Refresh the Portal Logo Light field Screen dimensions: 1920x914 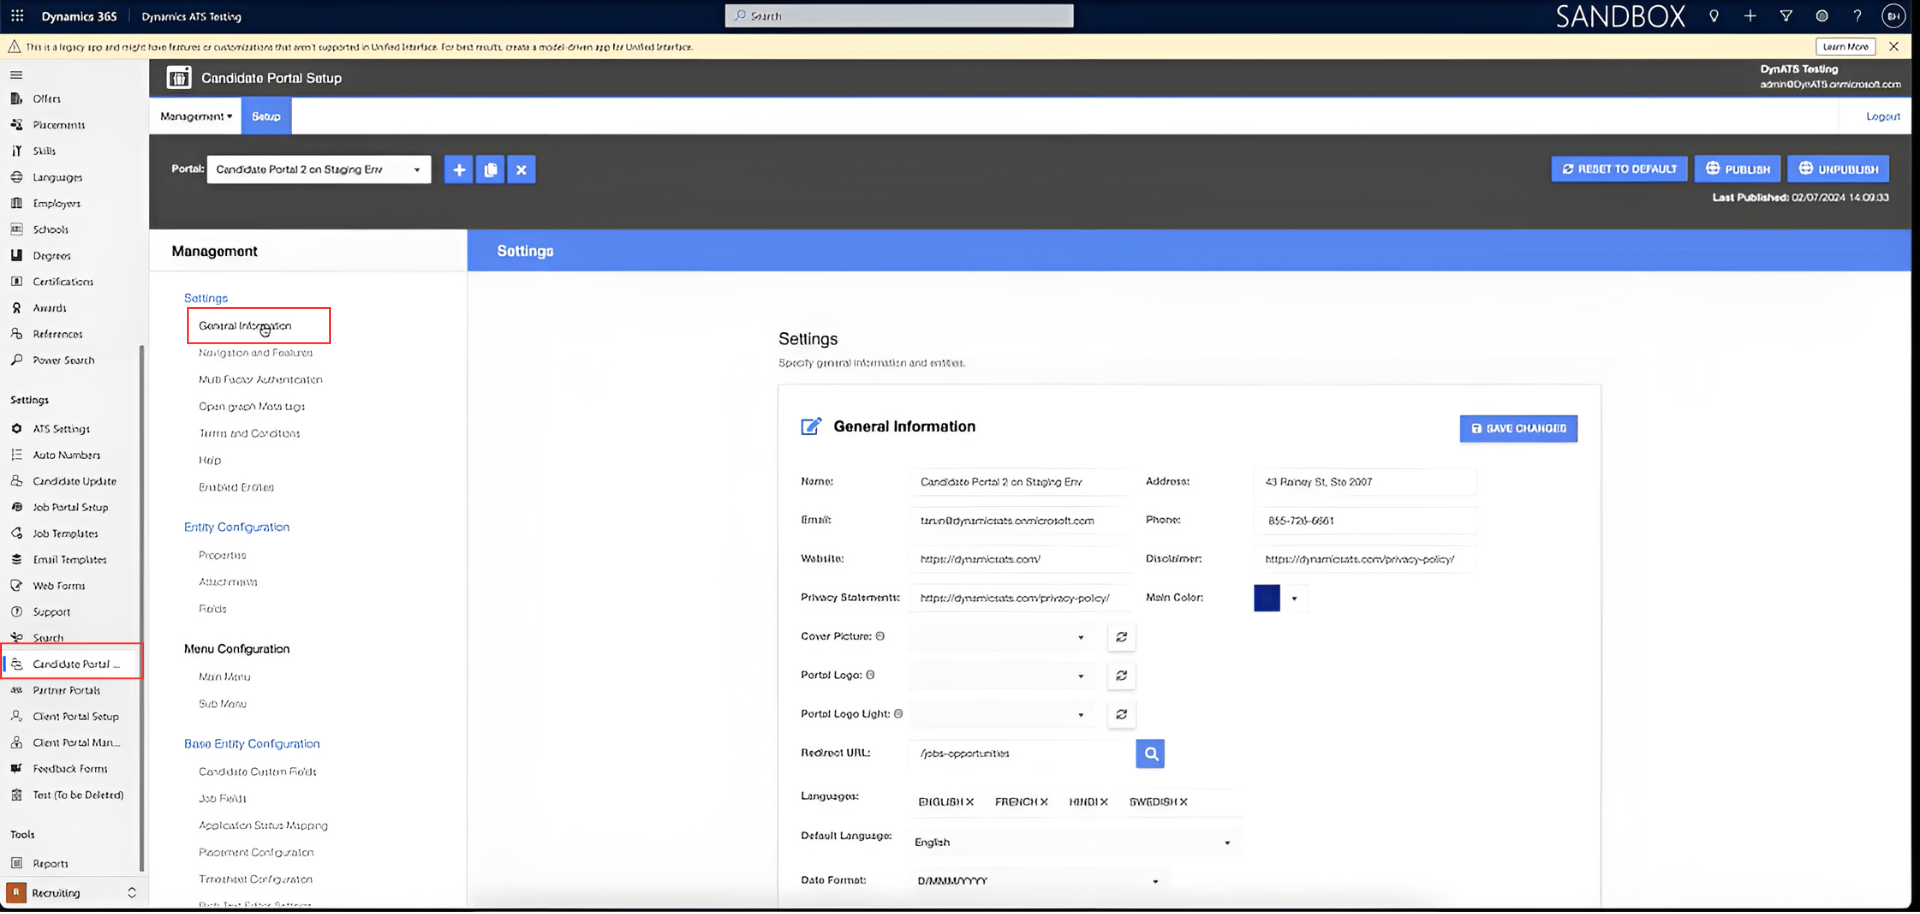[1121, 715]
